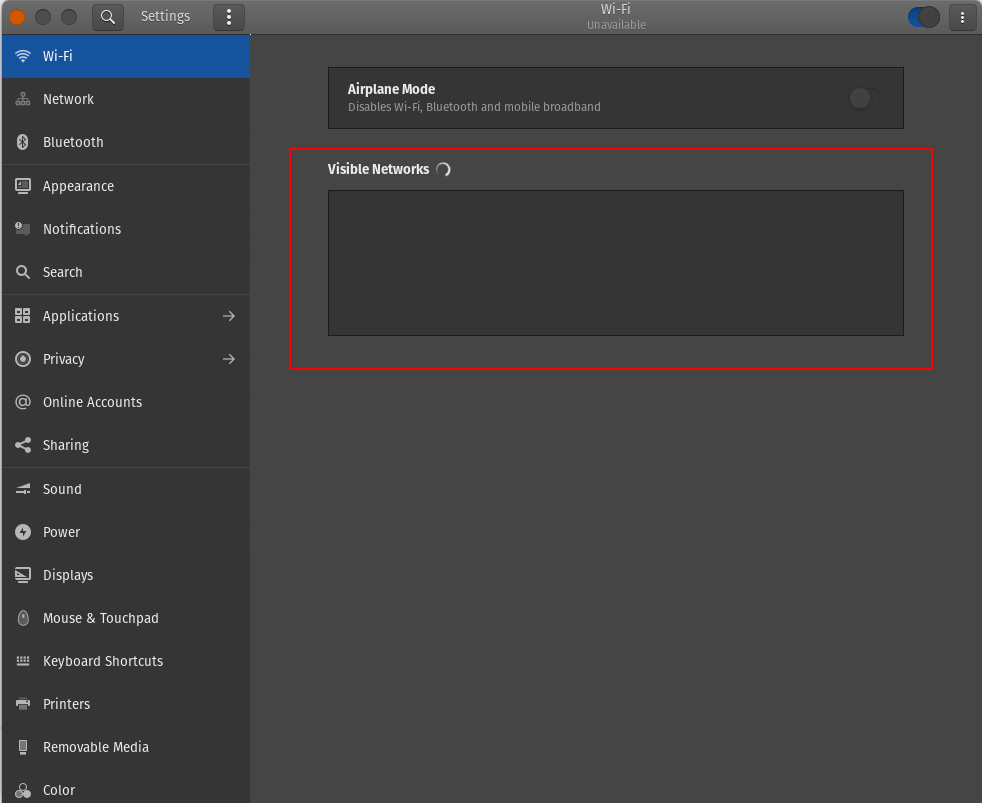This screenshot has width=982, height=803.
Task: Click the Sound speaker icon
Action: 22,488
